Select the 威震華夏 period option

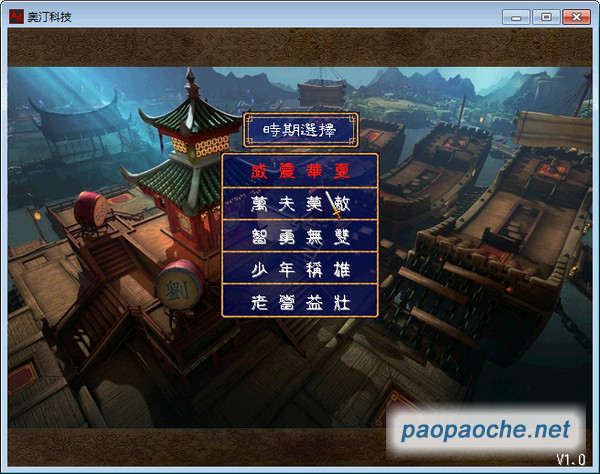(x=300, y=171)
